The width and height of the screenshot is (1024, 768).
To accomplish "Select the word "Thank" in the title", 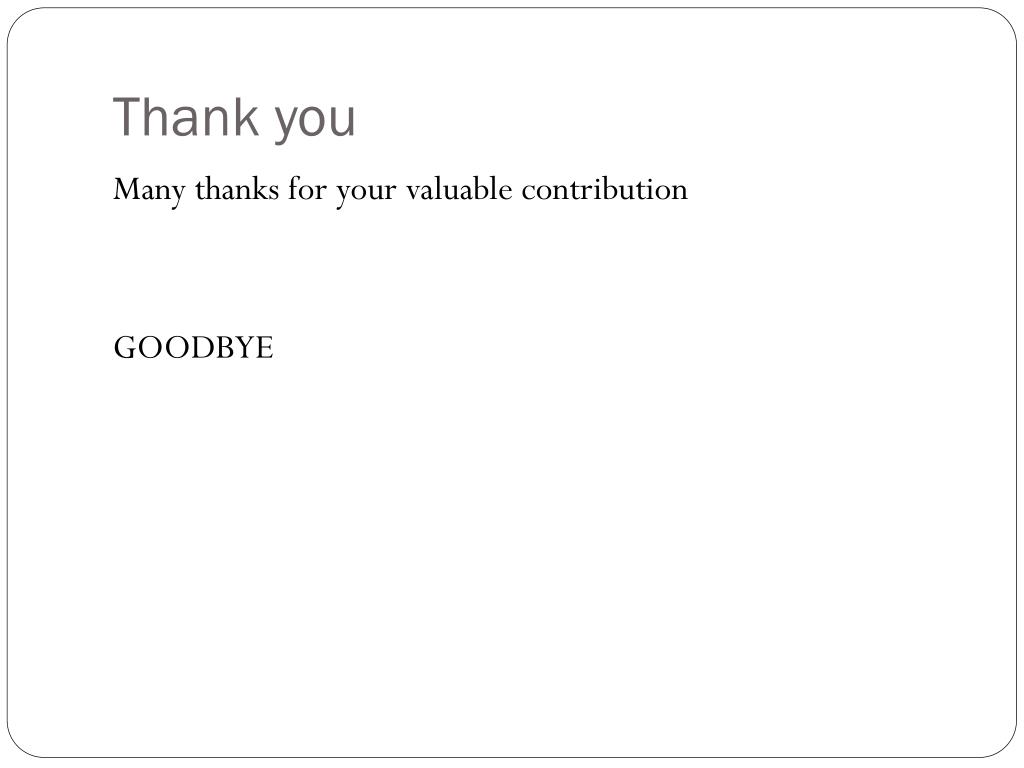I will [x=186, y=116].
